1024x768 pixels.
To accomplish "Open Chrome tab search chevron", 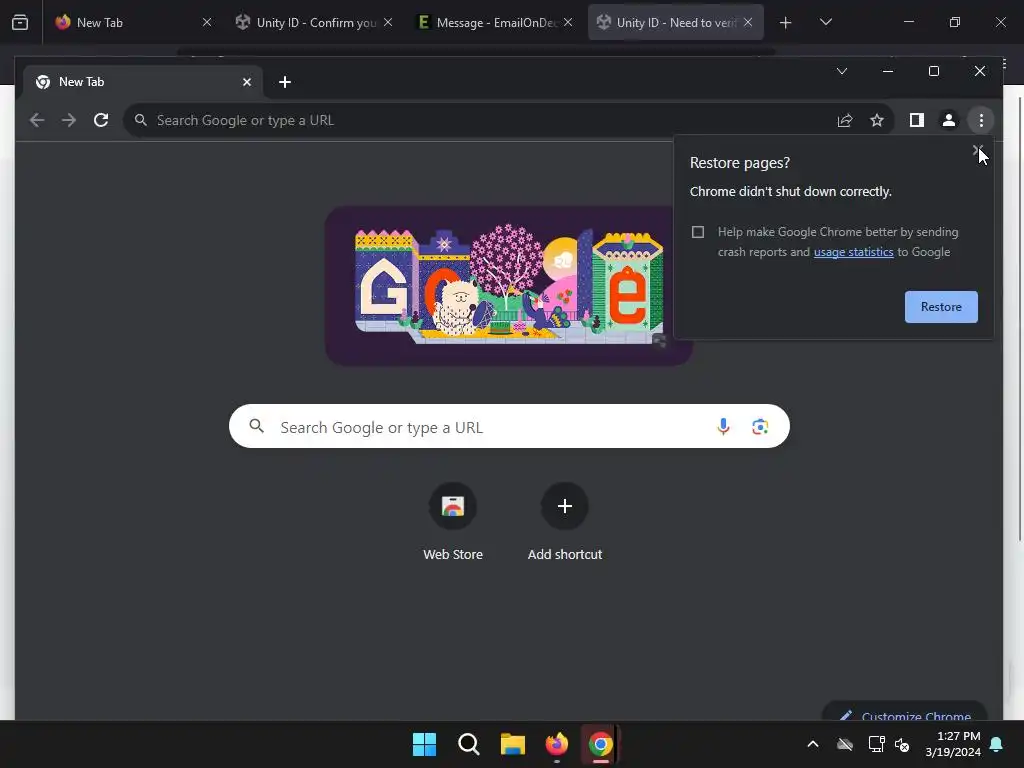I will [x=842, y=71].
